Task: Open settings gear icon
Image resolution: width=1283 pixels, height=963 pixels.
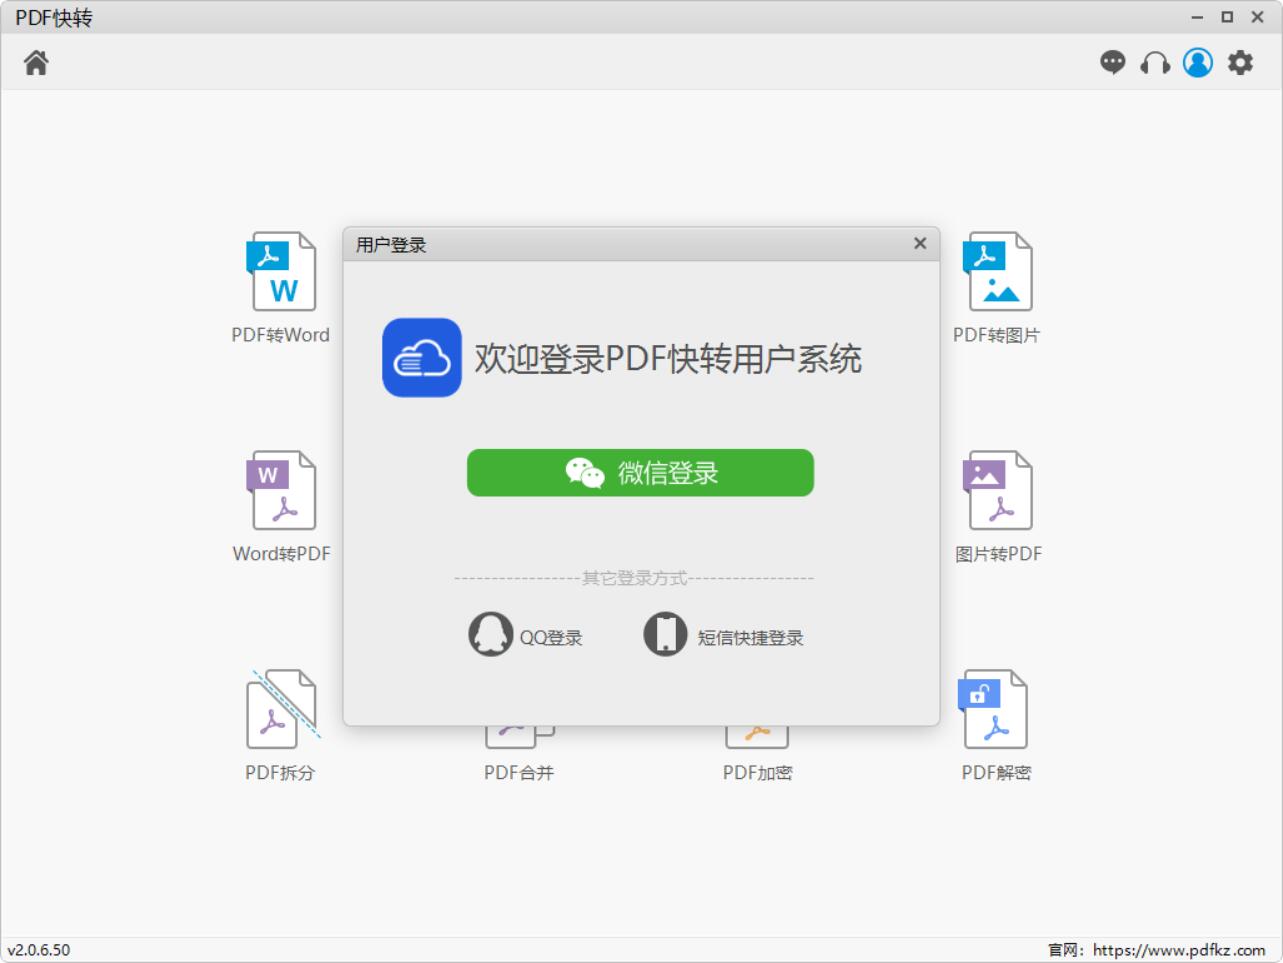Action: (x=1240, y=63)
